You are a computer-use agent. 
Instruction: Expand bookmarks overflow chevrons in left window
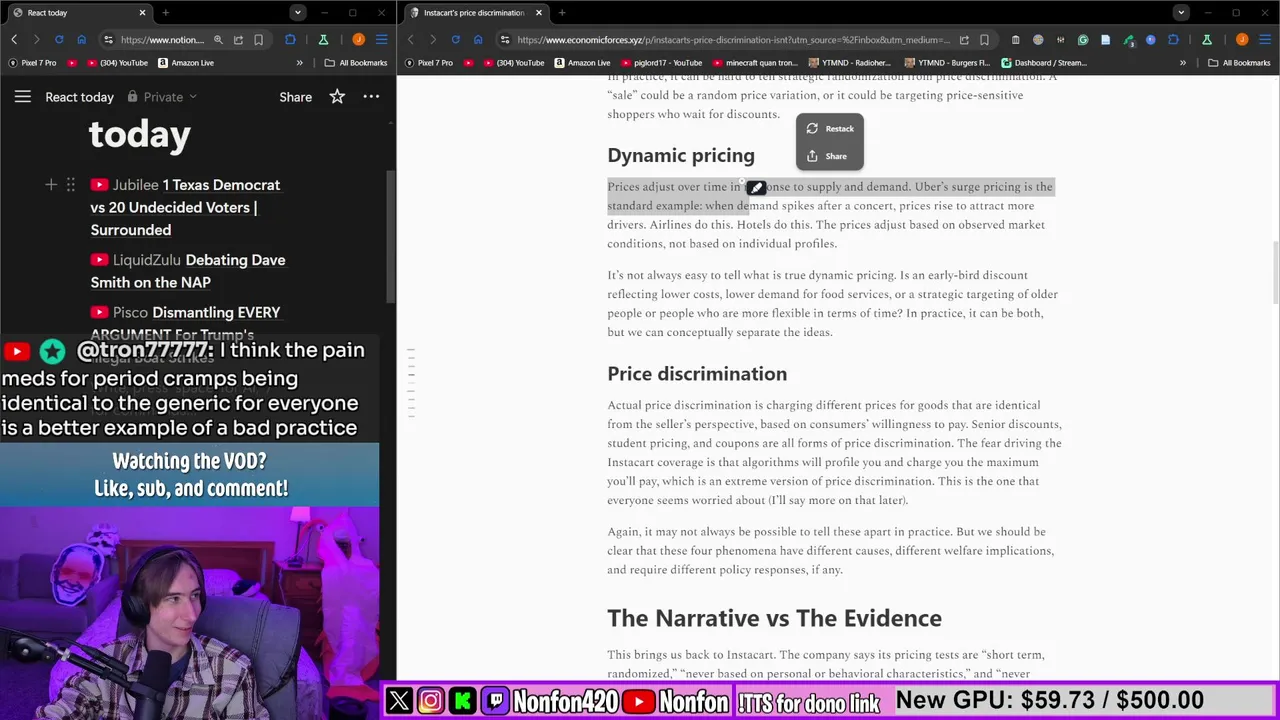coord(299,63)
